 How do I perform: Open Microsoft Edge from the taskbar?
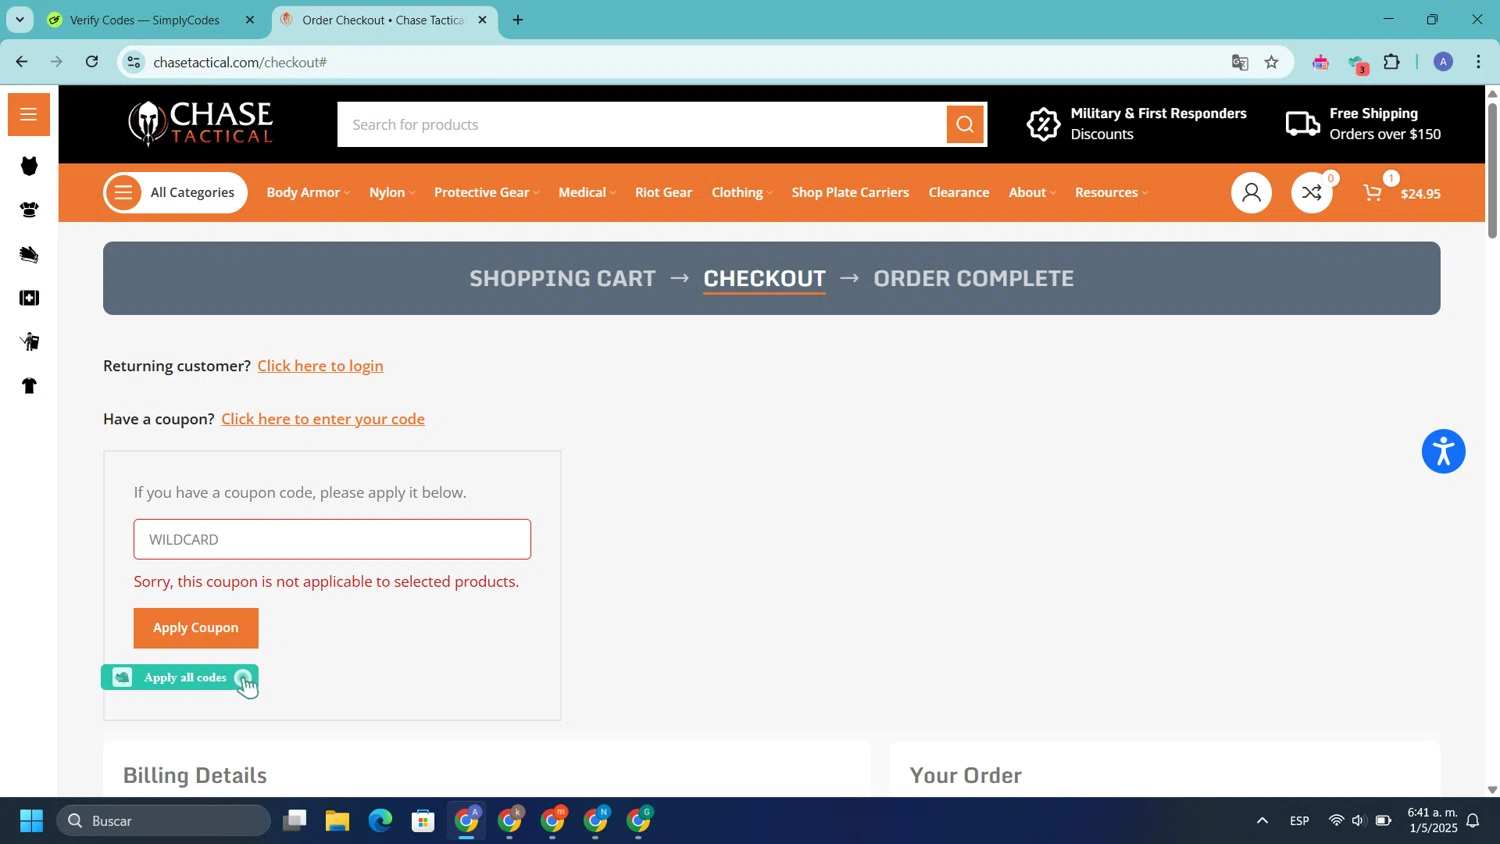pos(380,822)
